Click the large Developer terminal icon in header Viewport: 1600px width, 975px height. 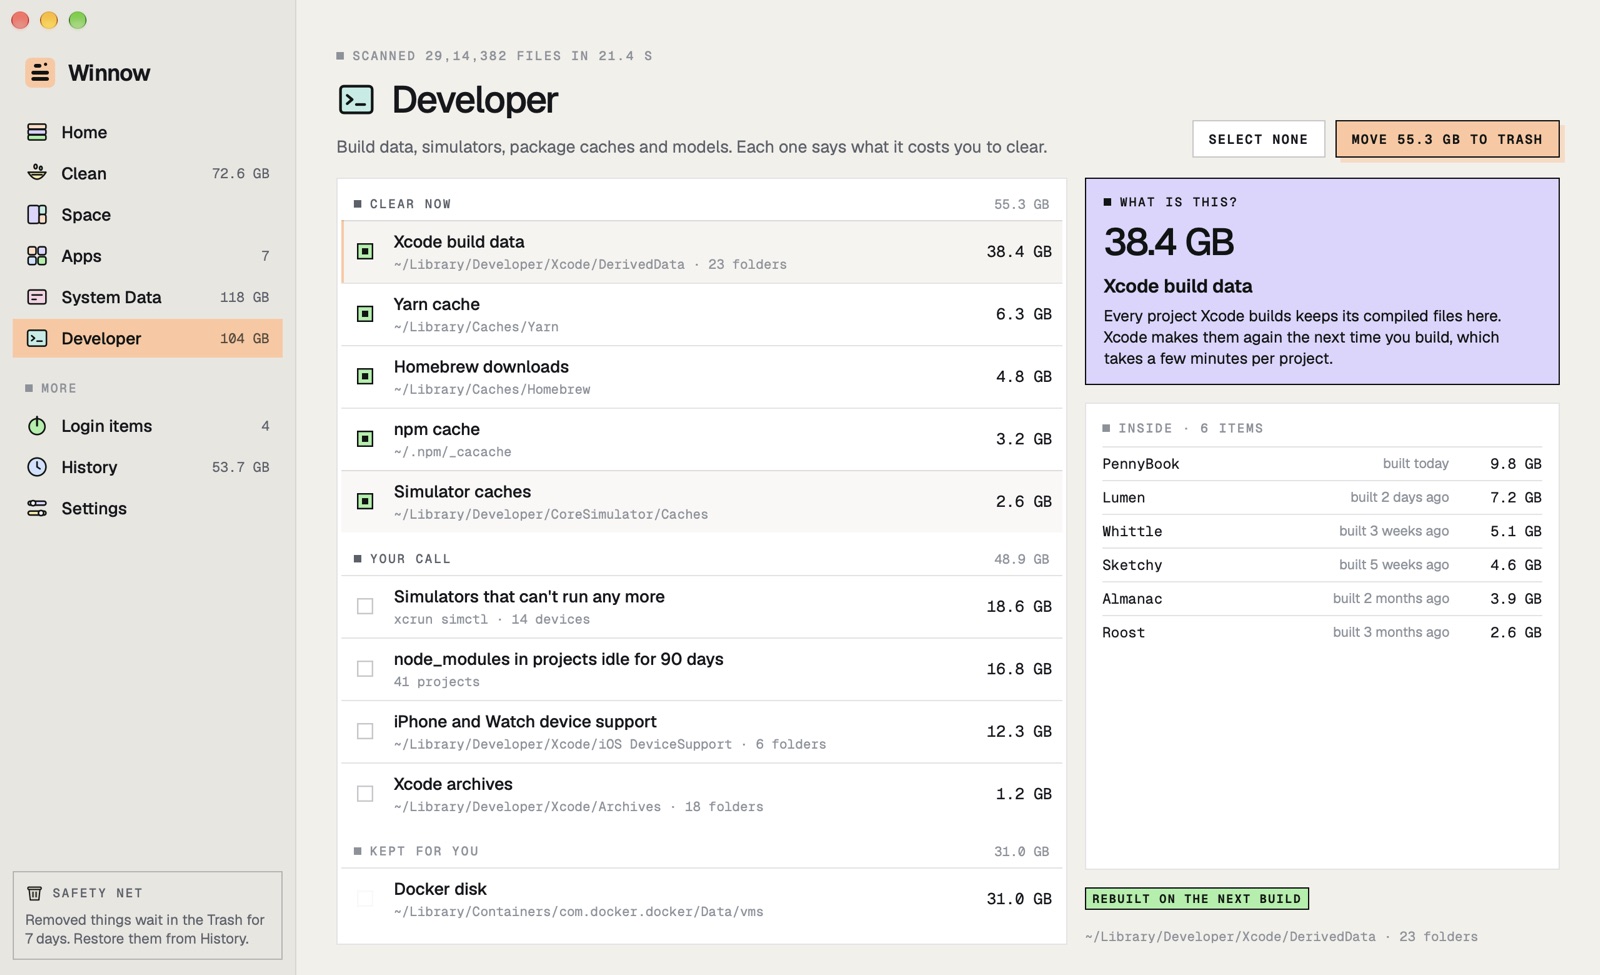point(356,100)
